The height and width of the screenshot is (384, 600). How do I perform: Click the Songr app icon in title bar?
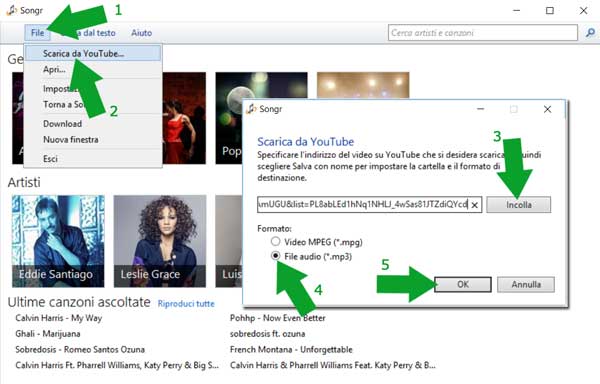(12, 10)
